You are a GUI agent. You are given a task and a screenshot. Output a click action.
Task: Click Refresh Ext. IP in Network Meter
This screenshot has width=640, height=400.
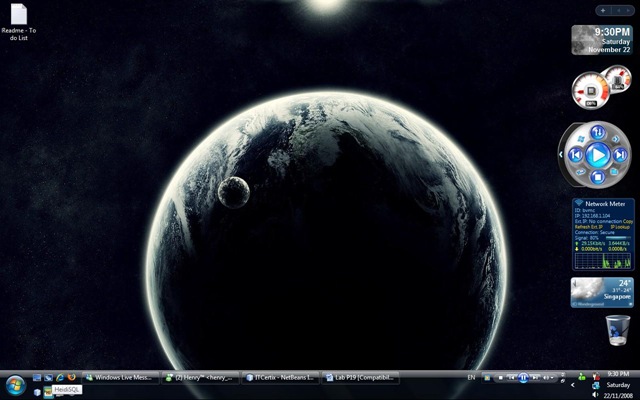point(589,227)
